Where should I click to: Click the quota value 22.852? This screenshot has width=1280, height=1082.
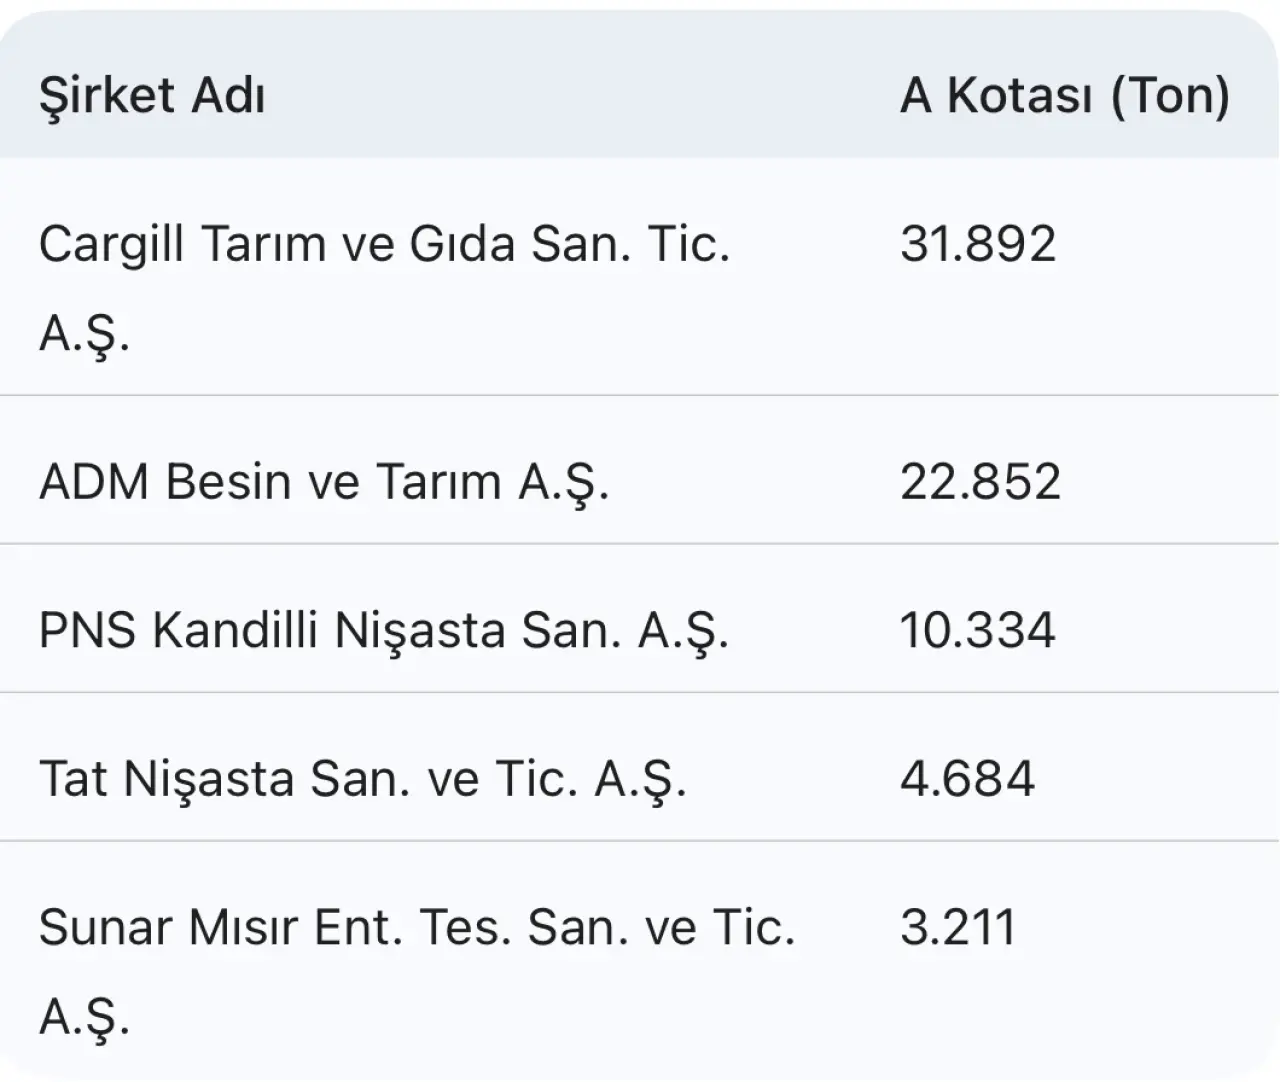979,482
